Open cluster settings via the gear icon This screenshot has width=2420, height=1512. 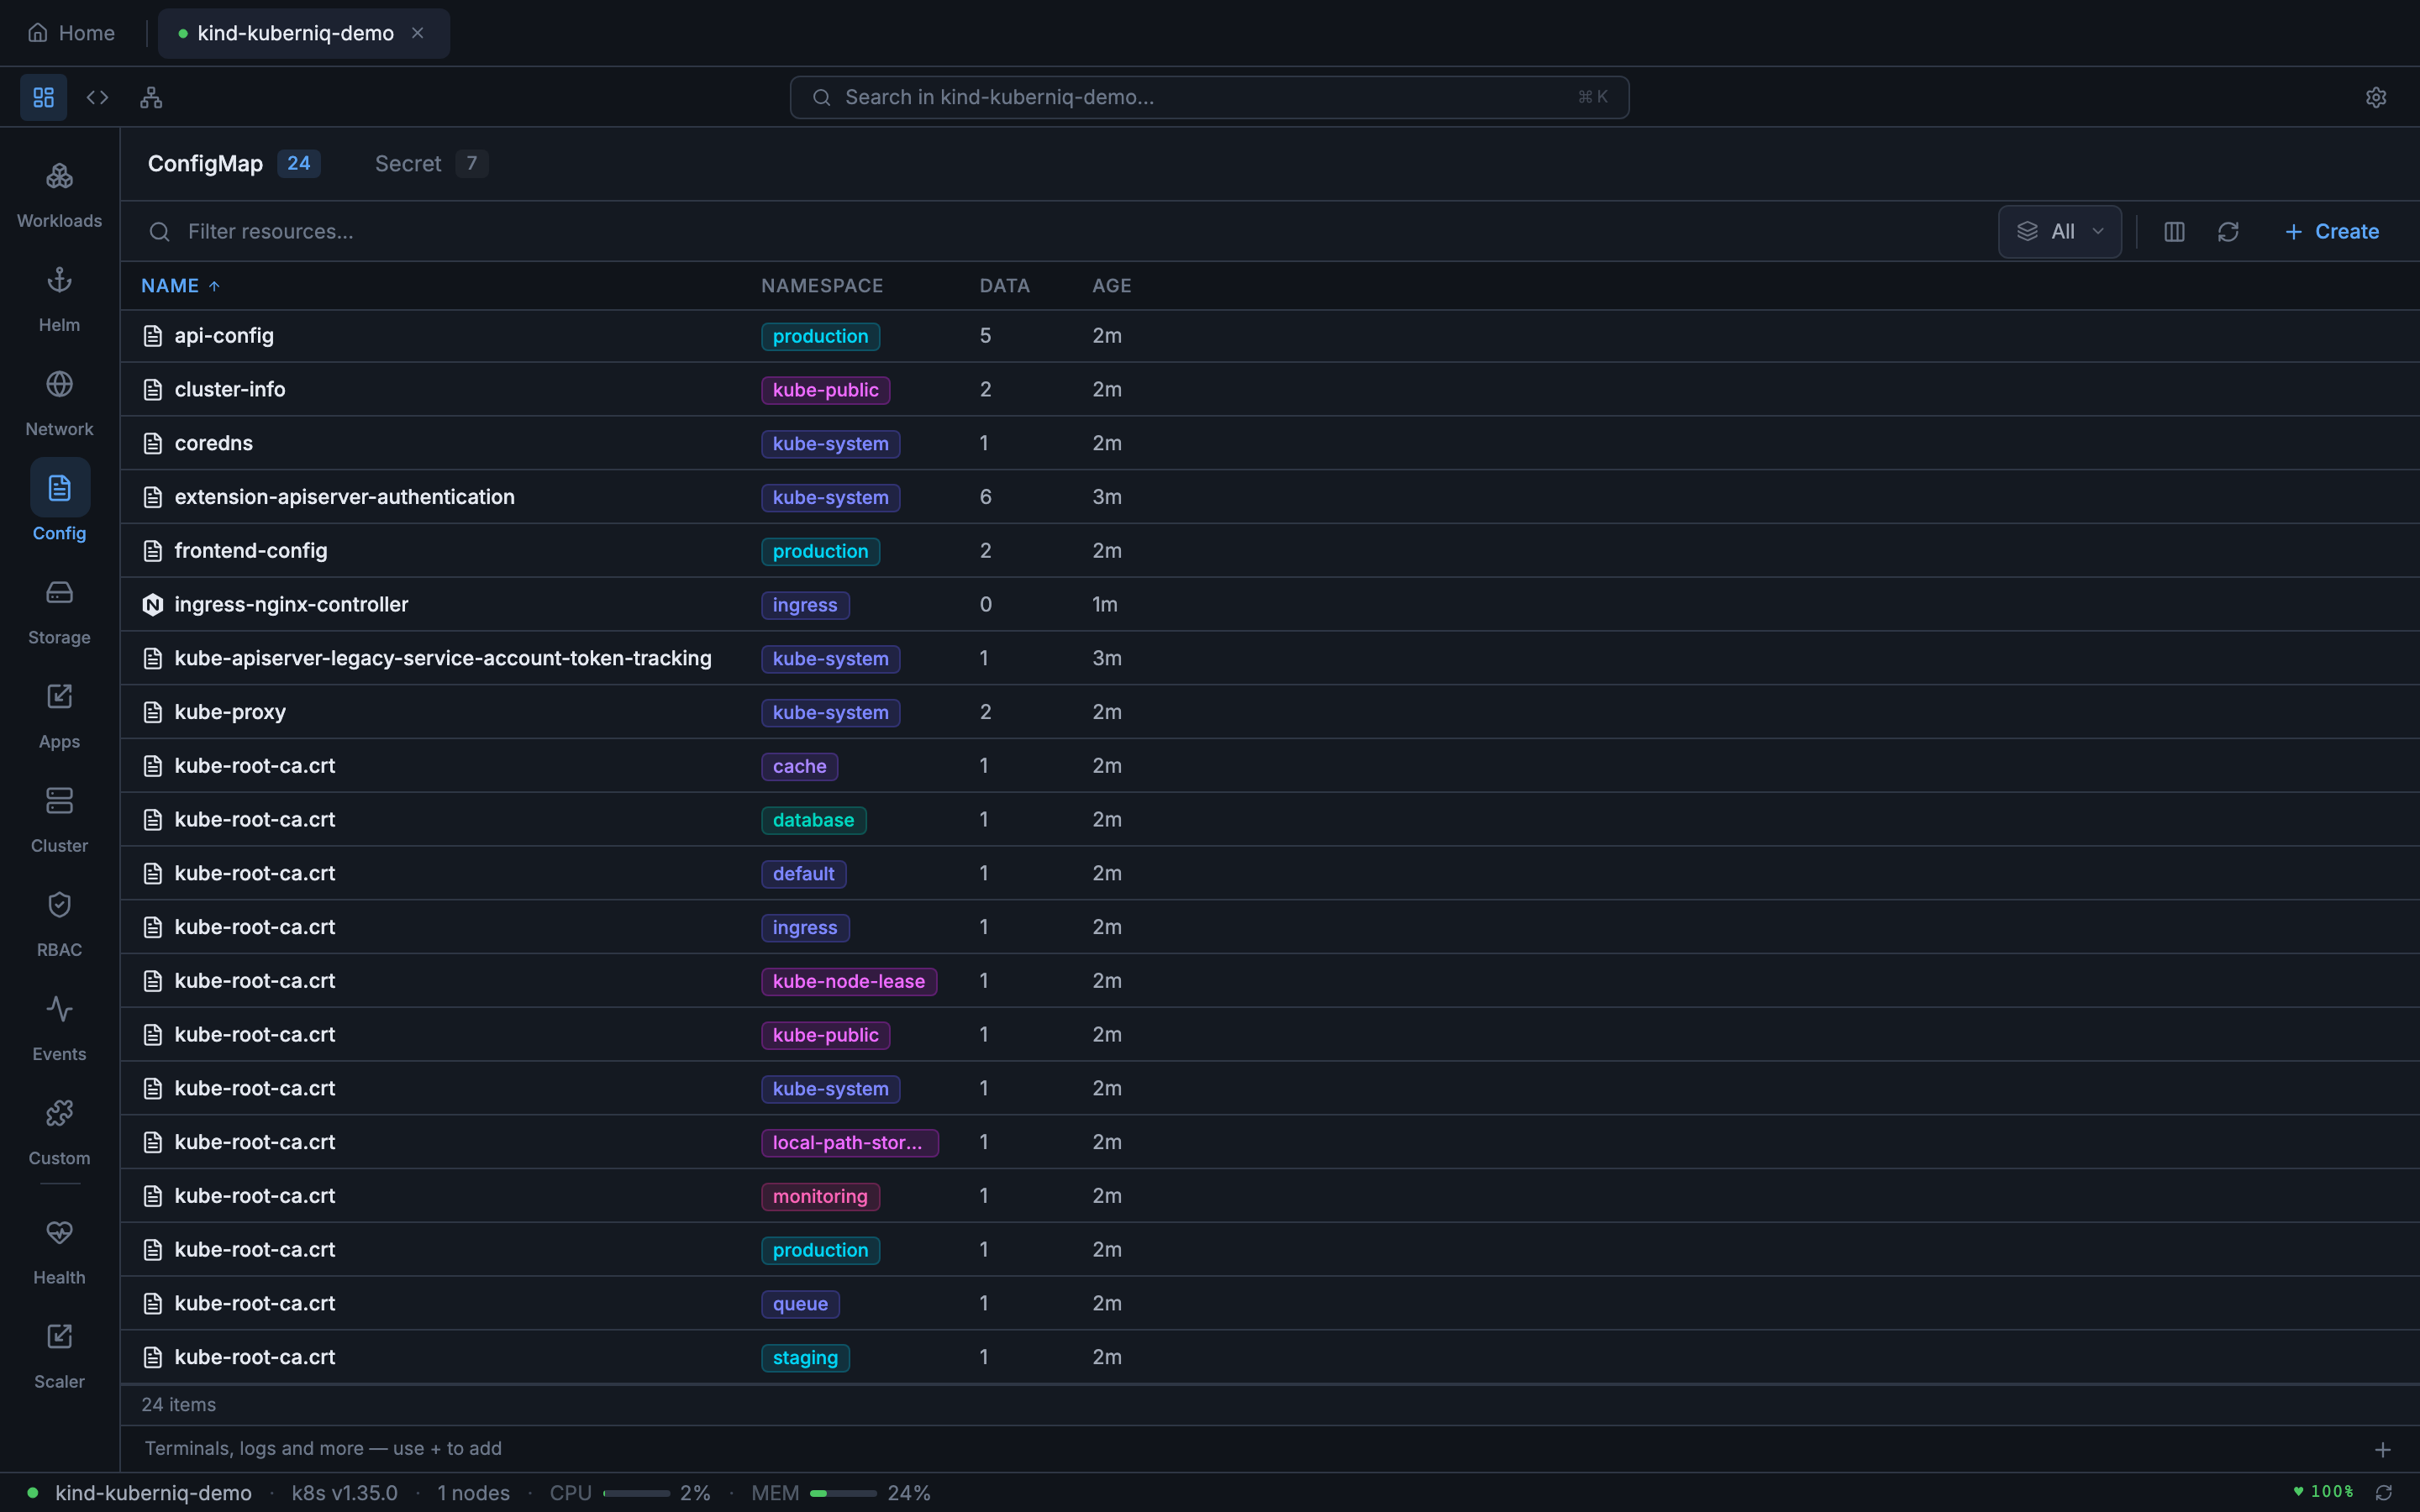2376,96
